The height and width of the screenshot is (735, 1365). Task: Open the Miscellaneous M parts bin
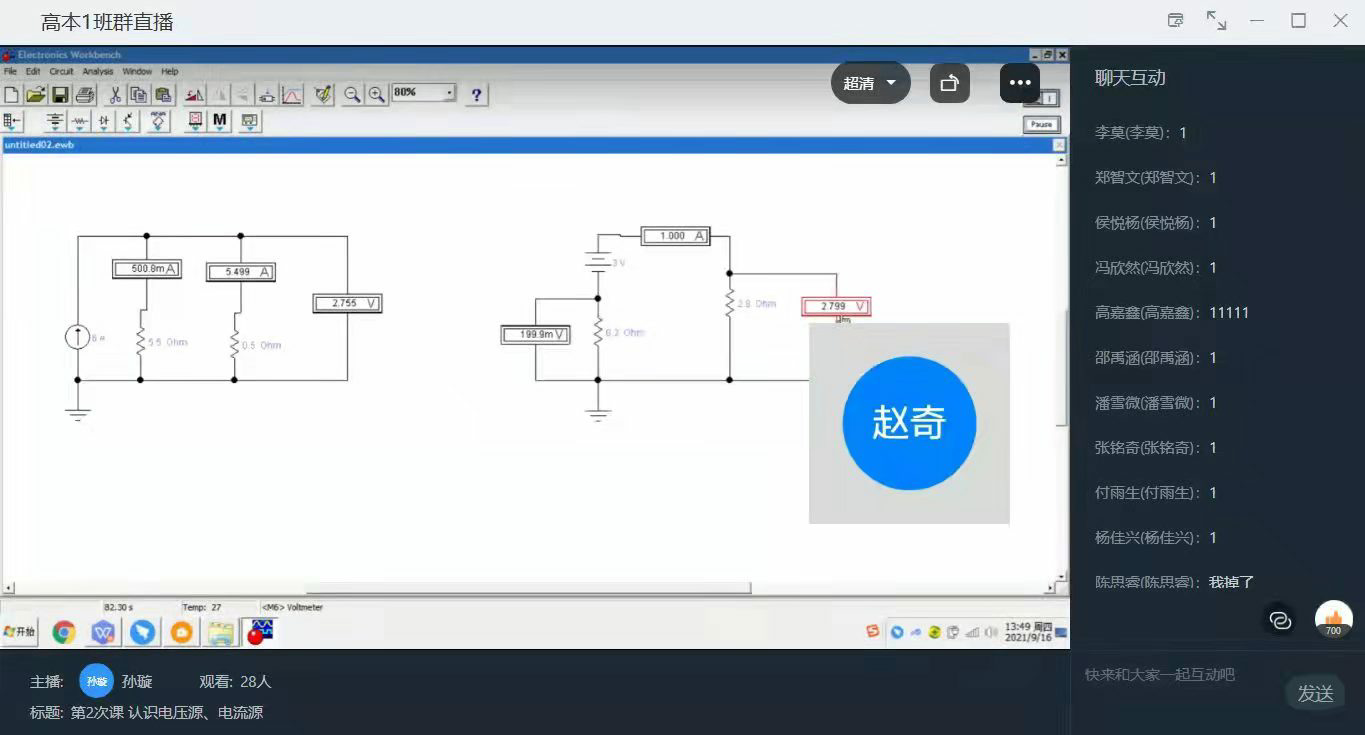(x=220, y=121)
